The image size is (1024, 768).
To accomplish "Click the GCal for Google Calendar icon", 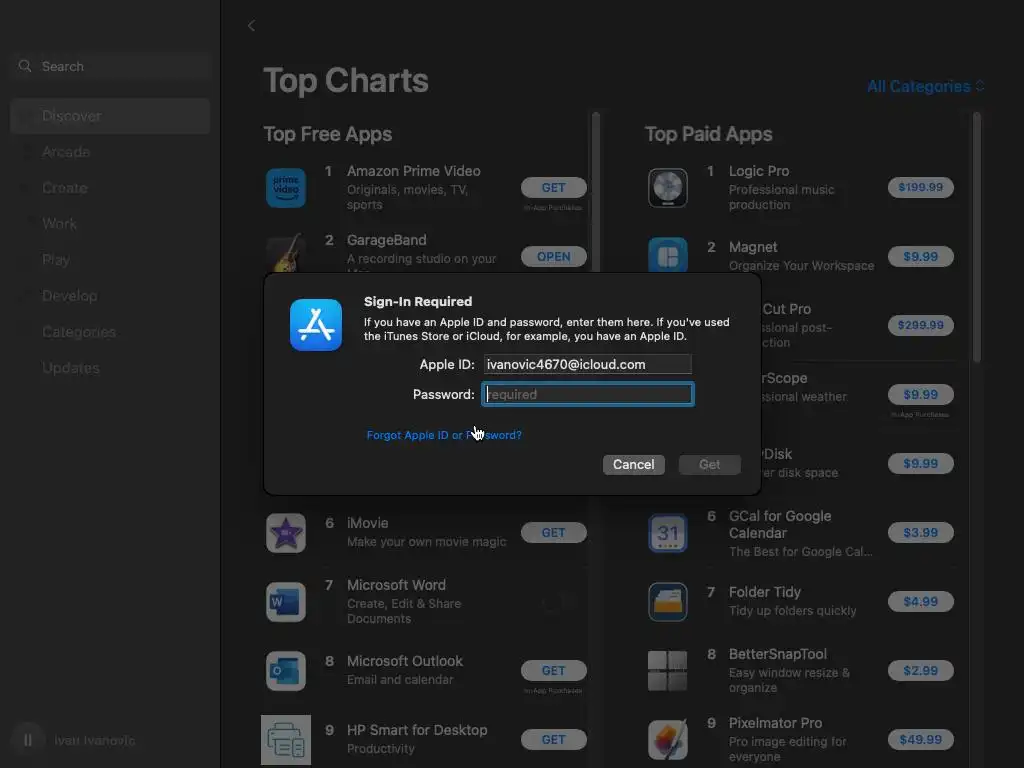I will [x=667, y=533].
